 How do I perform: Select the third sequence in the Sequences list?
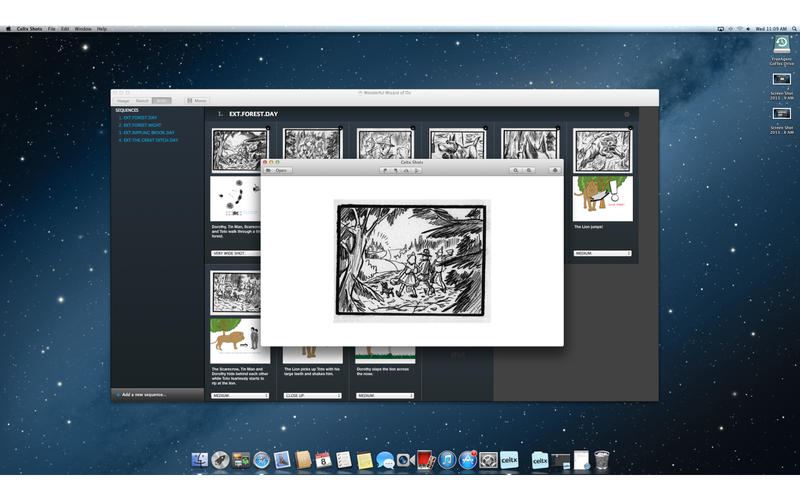(146, 133)
